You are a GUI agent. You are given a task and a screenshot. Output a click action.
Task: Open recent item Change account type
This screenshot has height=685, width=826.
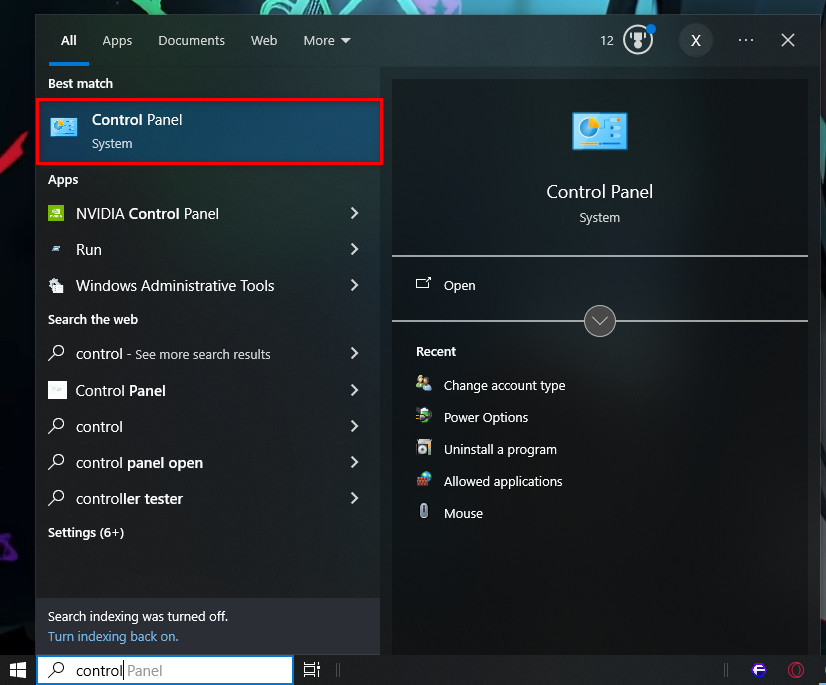point(504,385)
